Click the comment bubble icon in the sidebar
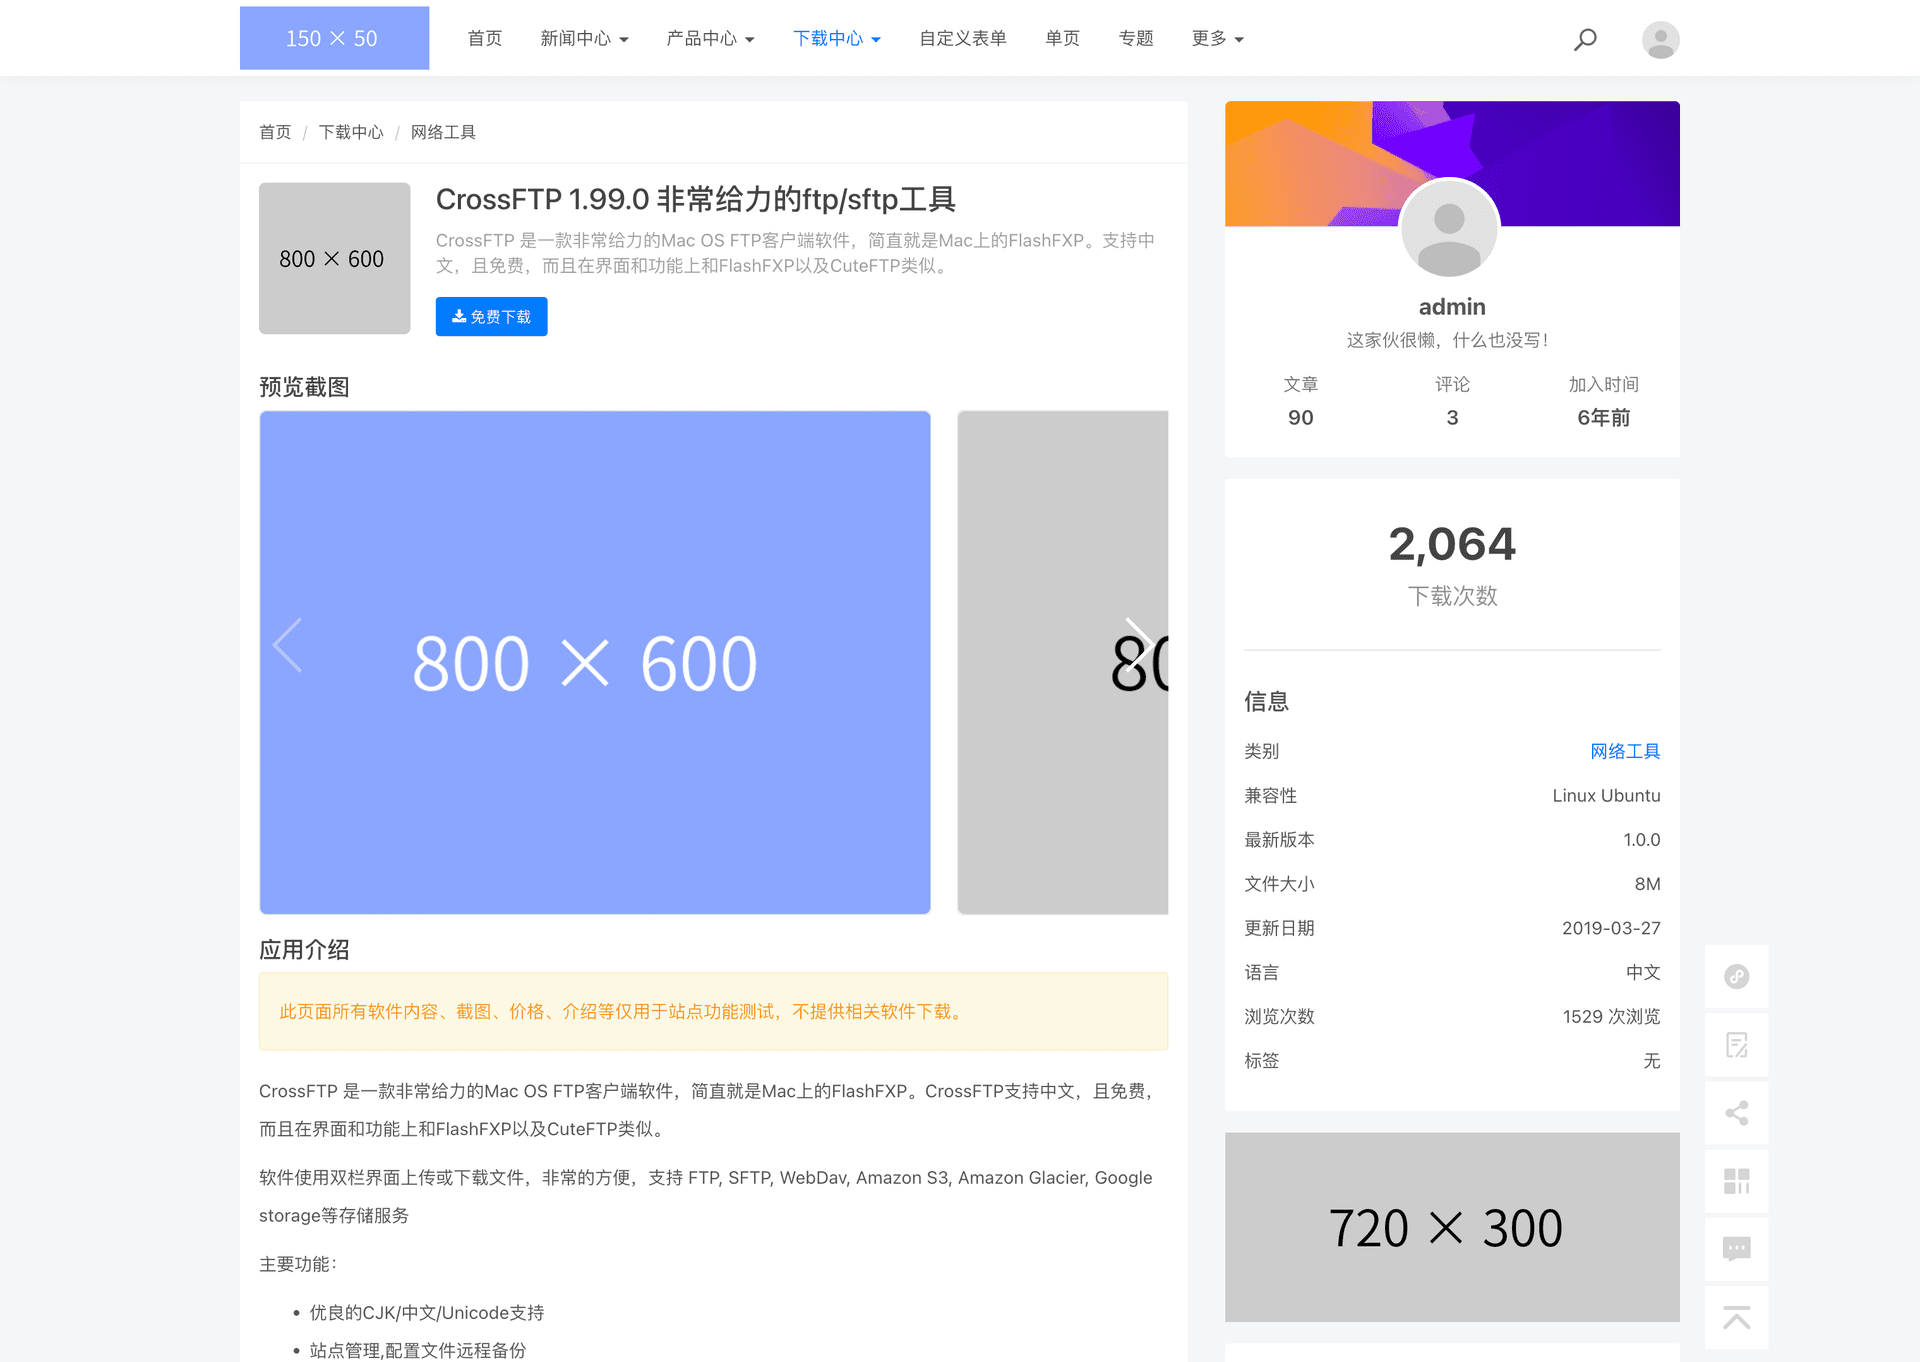The image size is (1920, 1362). click(x=1737, y=1249)
